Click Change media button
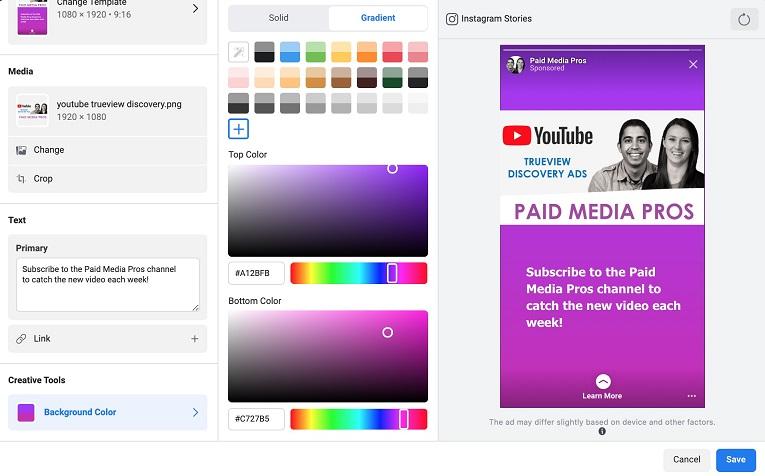765x476 pixels. click(107, 150)
